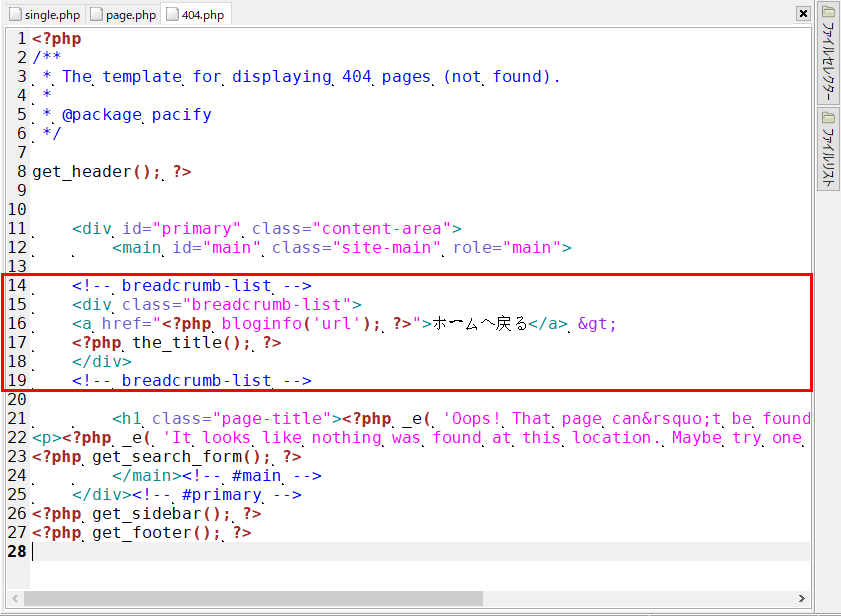Screen dimensions: 841x616
Task: Click line number 10 in gutter
Action: coord(17,209)
